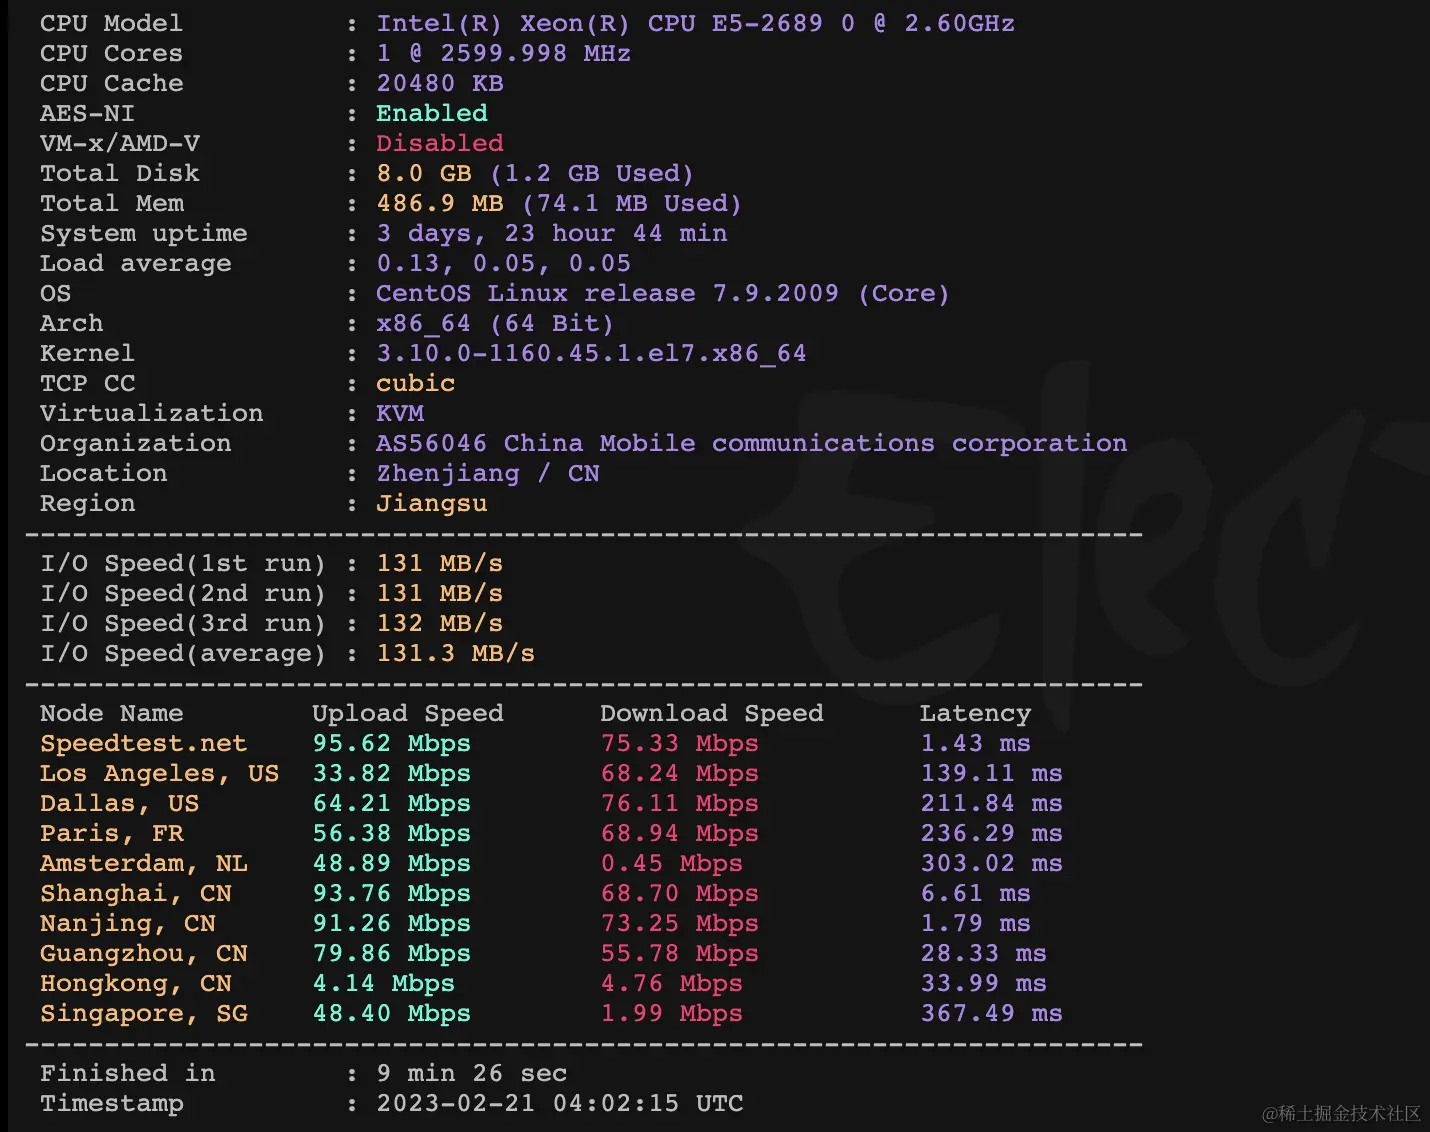Click Nanjing download speed 73.25 Mbps
The width and height of the screenshot is (1430, 1132).
679,923
